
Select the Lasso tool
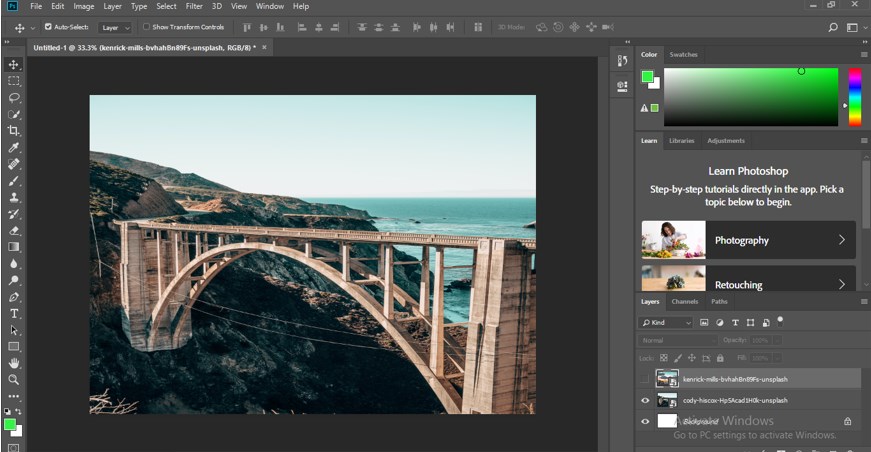(14, 97)
